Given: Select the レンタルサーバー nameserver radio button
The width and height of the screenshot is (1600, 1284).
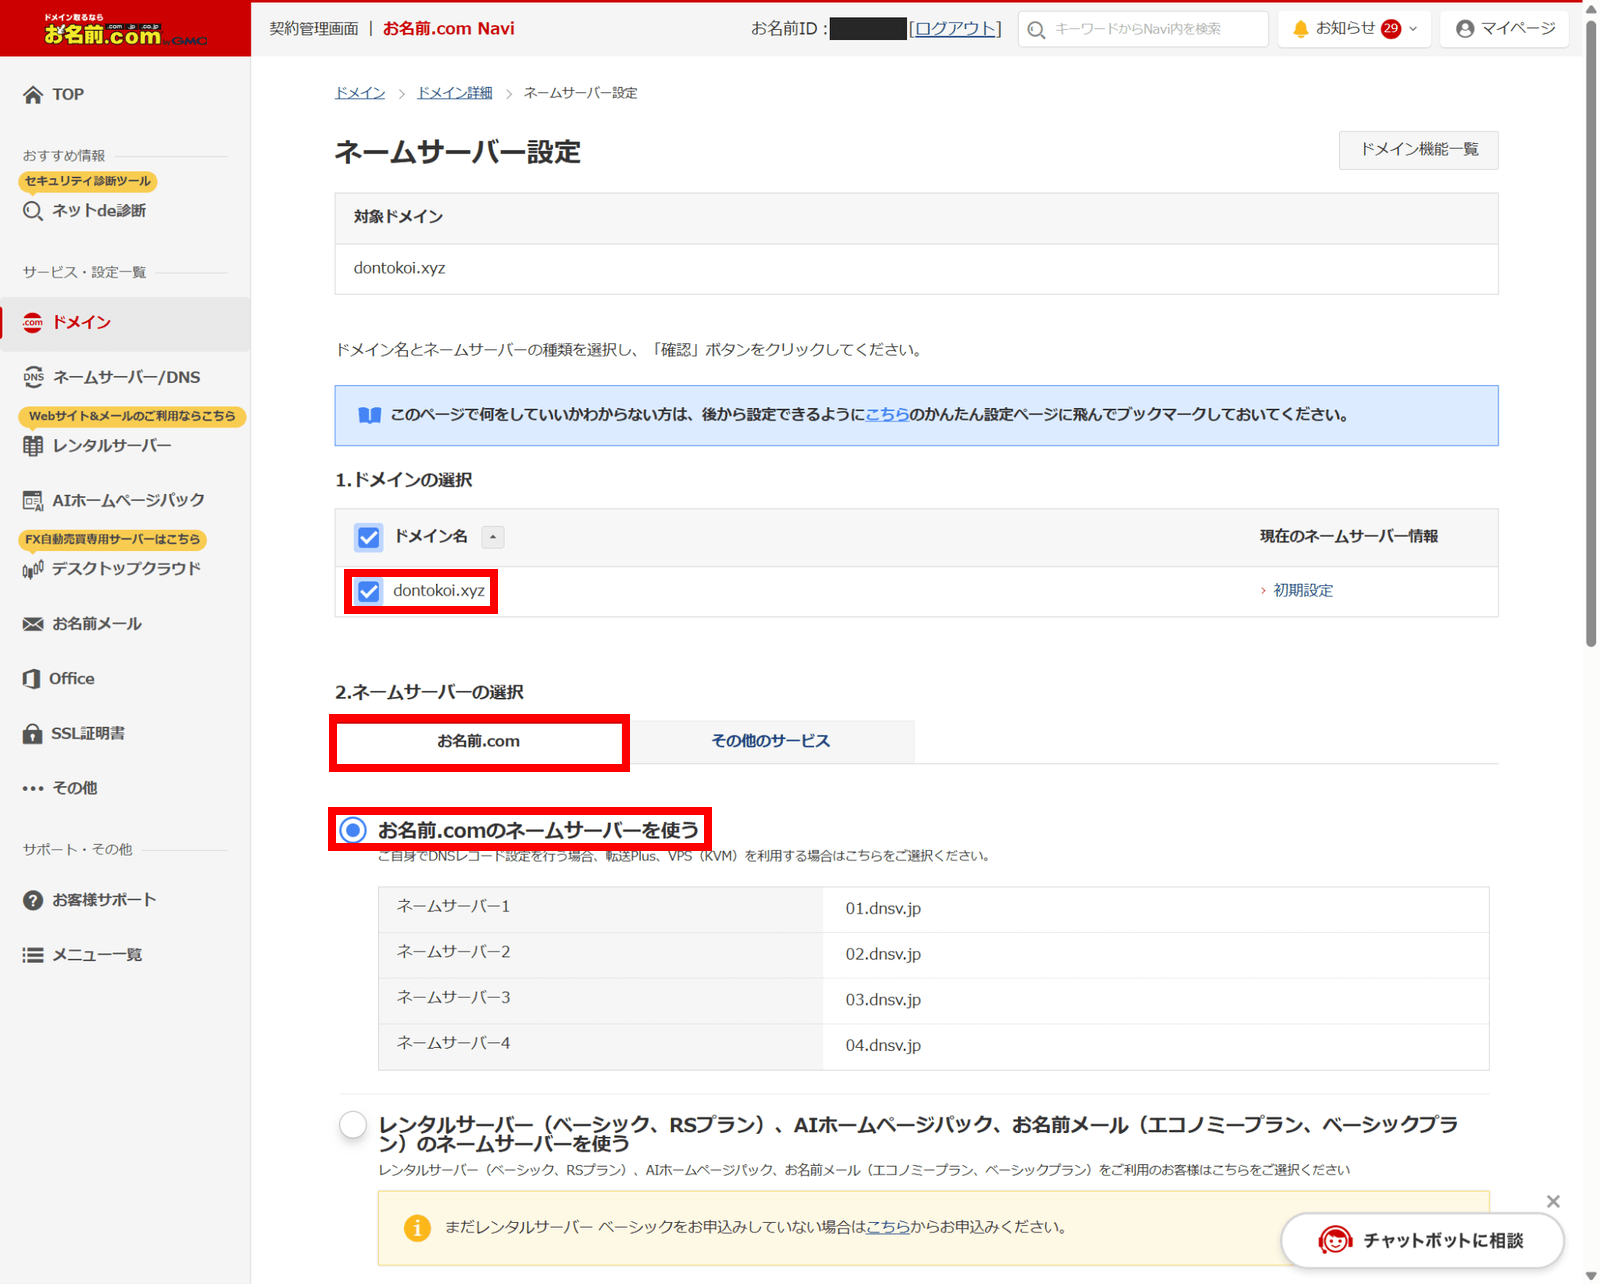Looking at the screenshot, I should [353, 1125].
